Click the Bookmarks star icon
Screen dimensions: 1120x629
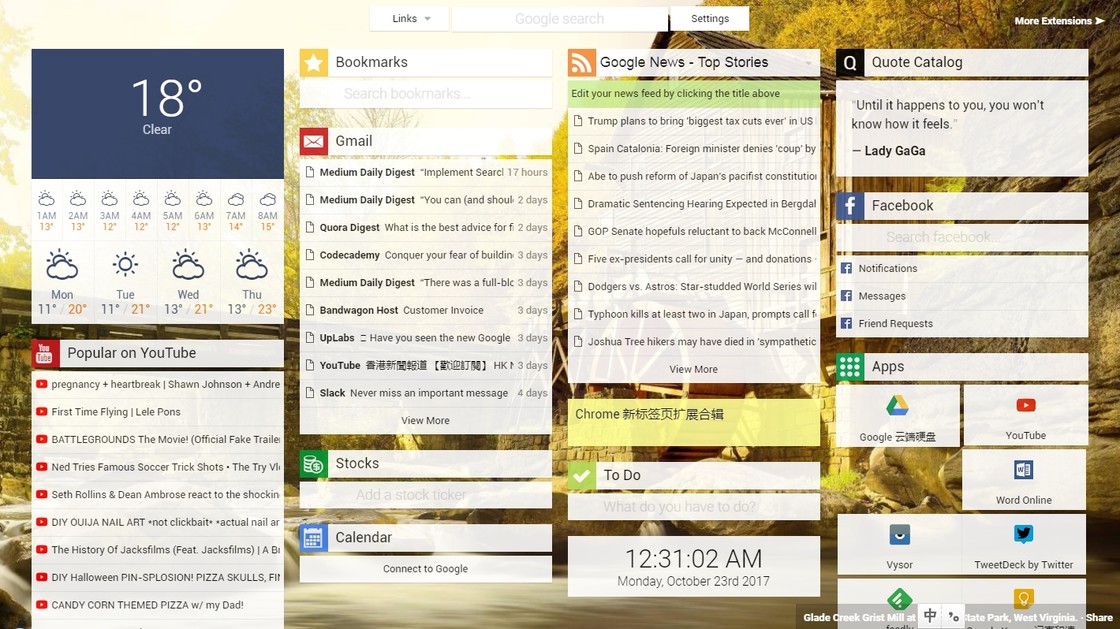coord(314,63)
